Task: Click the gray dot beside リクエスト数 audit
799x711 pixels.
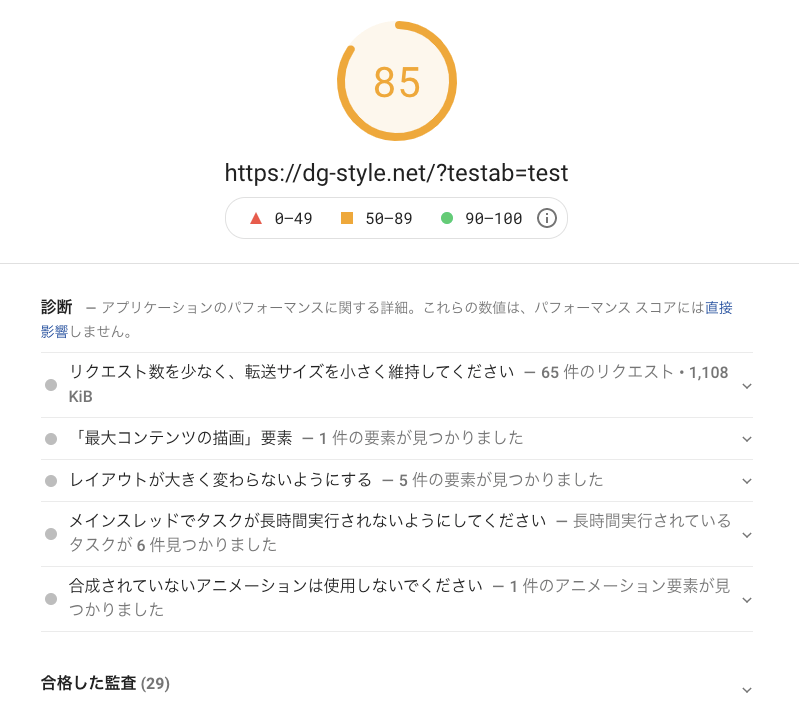Action: tap(50, 385)
